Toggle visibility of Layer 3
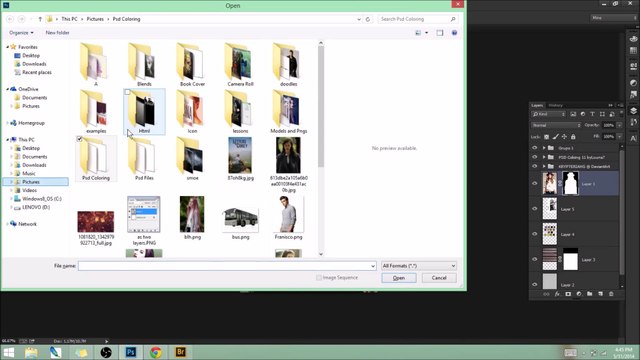This screenshot has height=360, width=640. pos(535,260)
